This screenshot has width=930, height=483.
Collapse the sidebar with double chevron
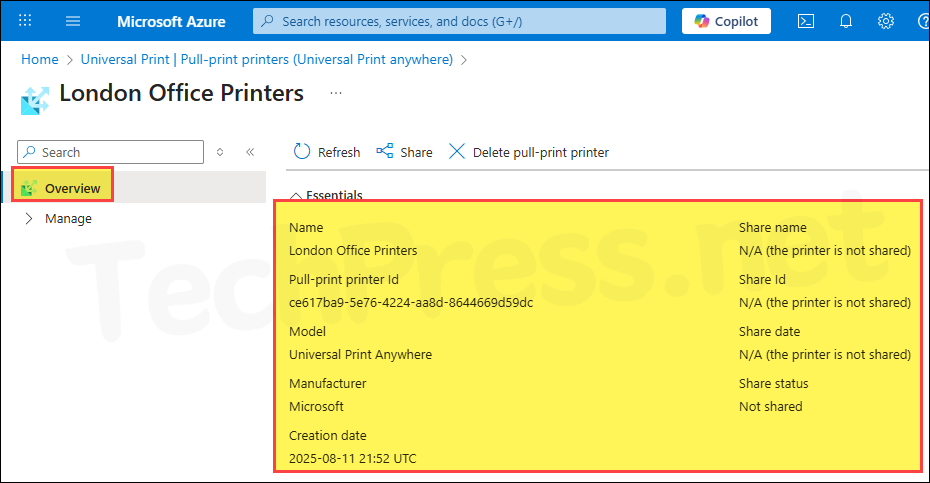point(250,152)
